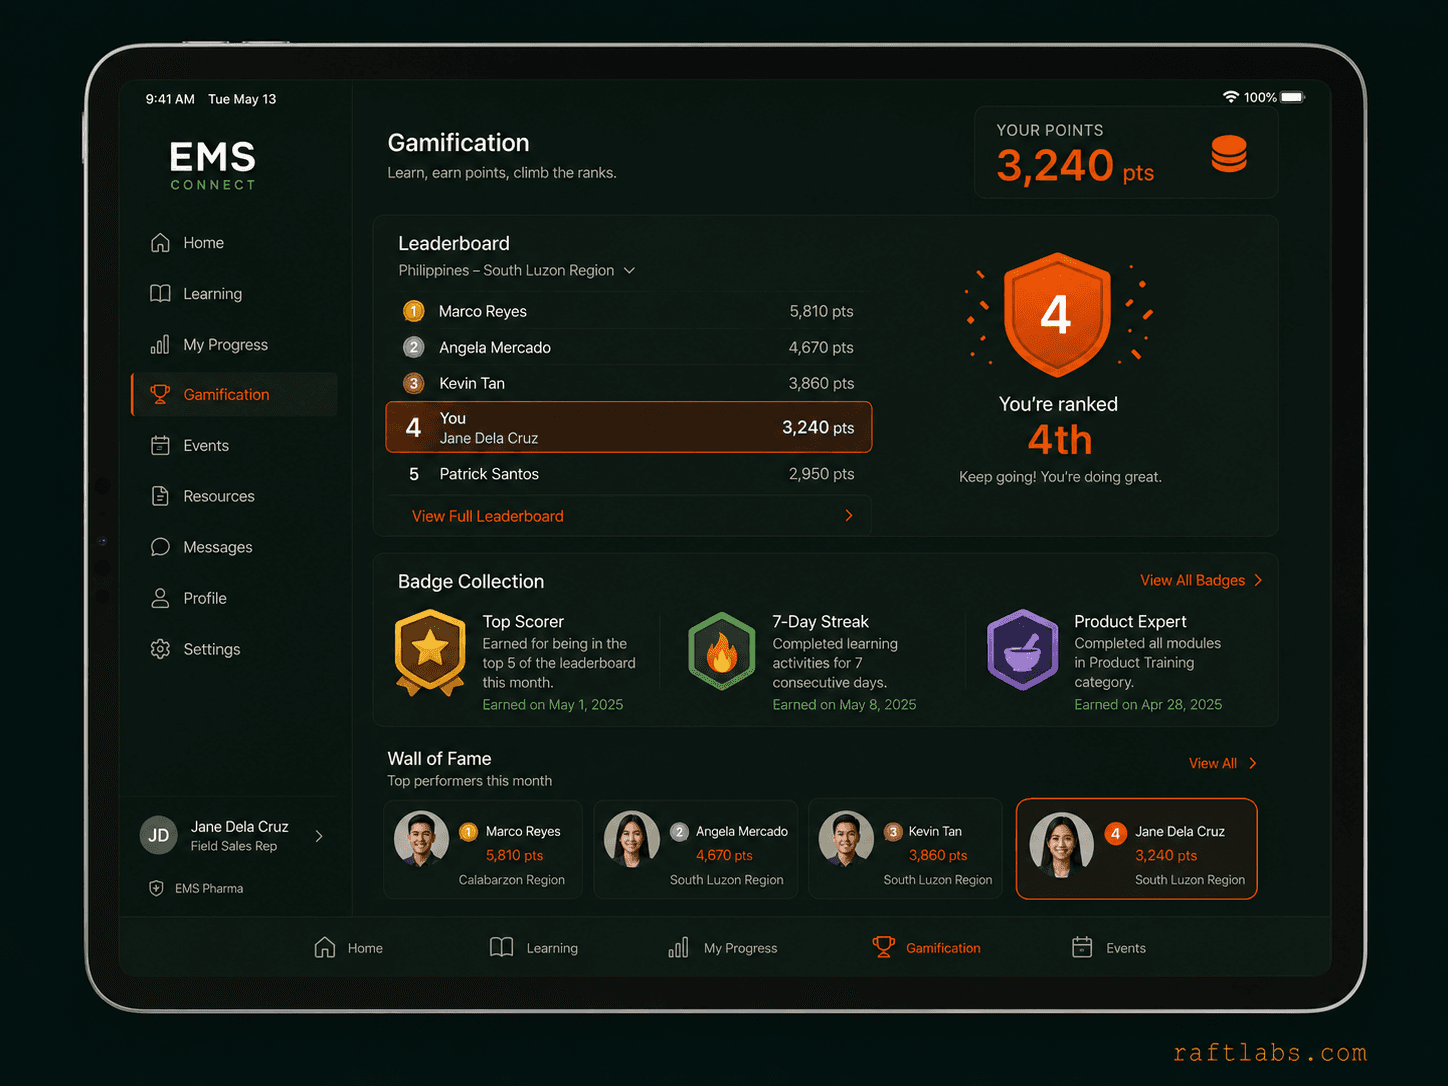Click the Settings gear icon in sidebar

tap(160, 649)
